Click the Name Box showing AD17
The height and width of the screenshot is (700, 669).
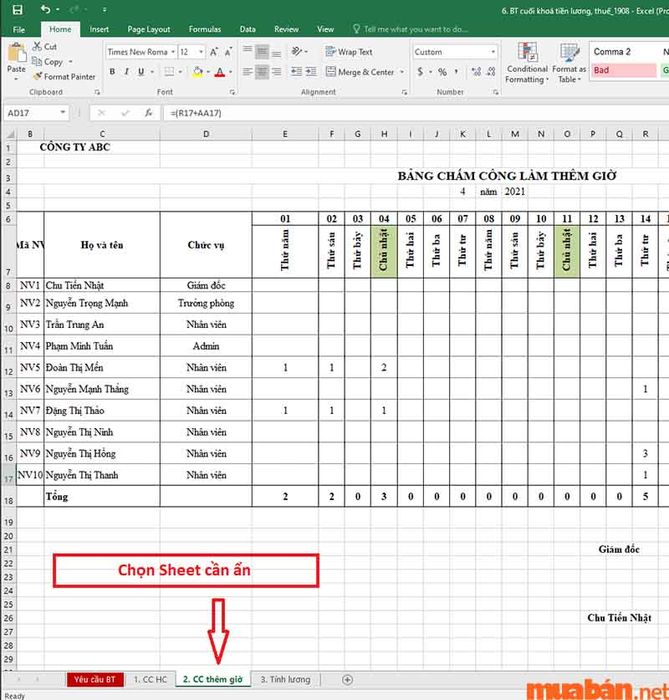click(31, 113)
